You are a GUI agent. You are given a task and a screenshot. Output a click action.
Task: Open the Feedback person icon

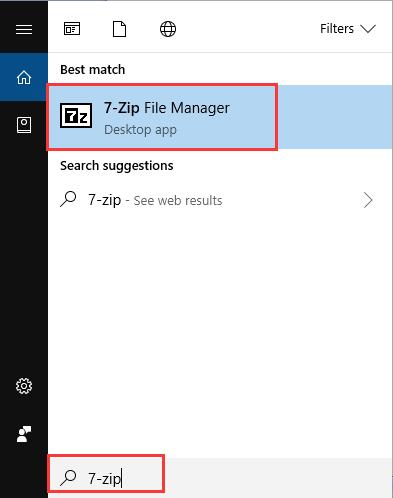[24, 434]
